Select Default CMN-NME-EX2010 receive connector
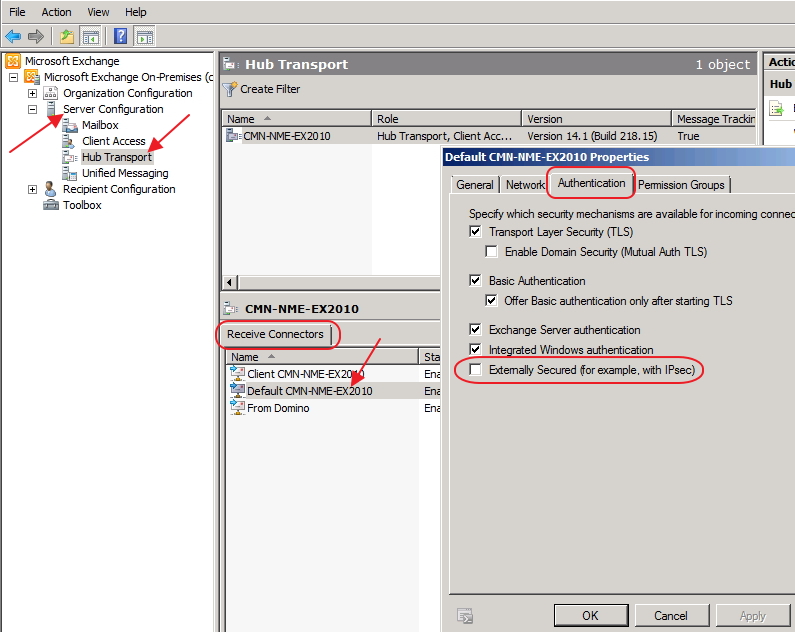Screen dimensions: 795x632 tap(309, 391)
